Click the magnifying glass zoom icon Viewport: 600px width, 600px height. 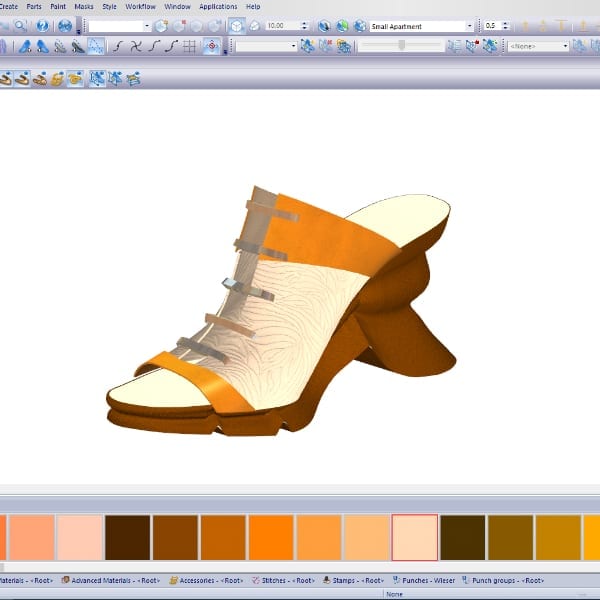pos(21,26)
